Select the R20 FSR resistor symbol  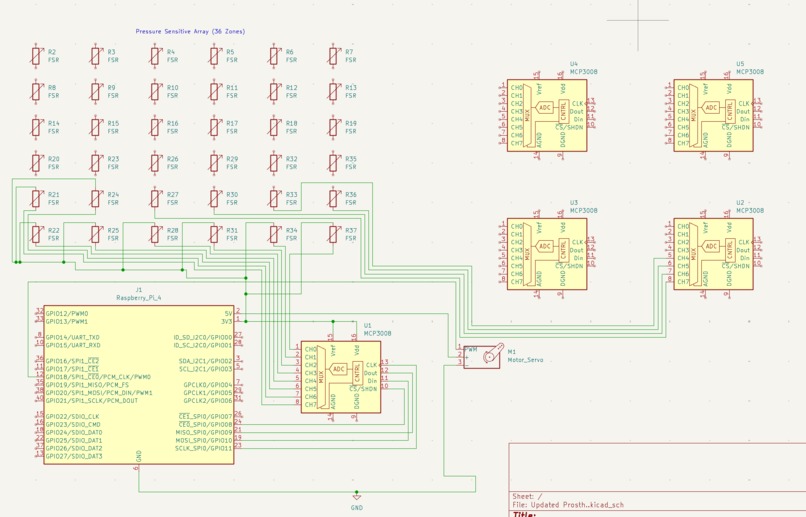tap(35, 163)
